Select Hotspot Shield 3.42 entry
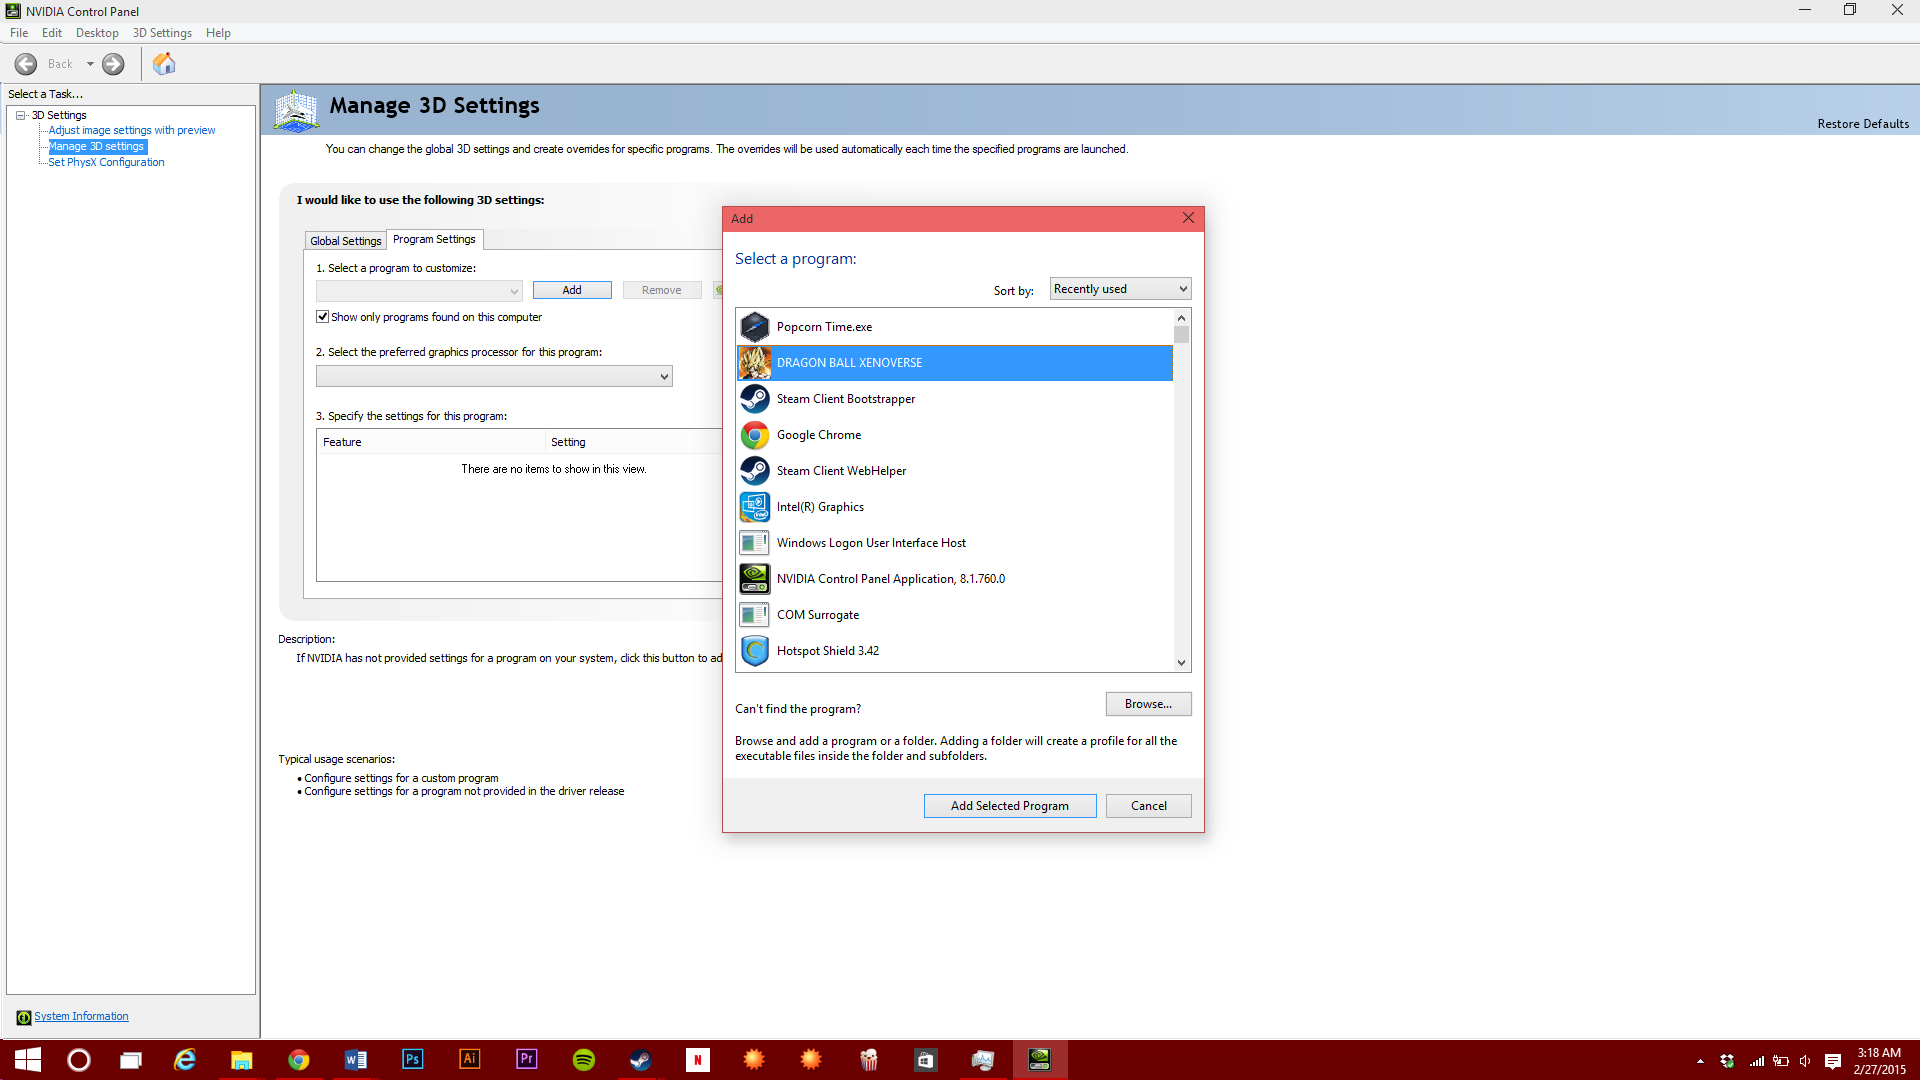 [827, 651]
